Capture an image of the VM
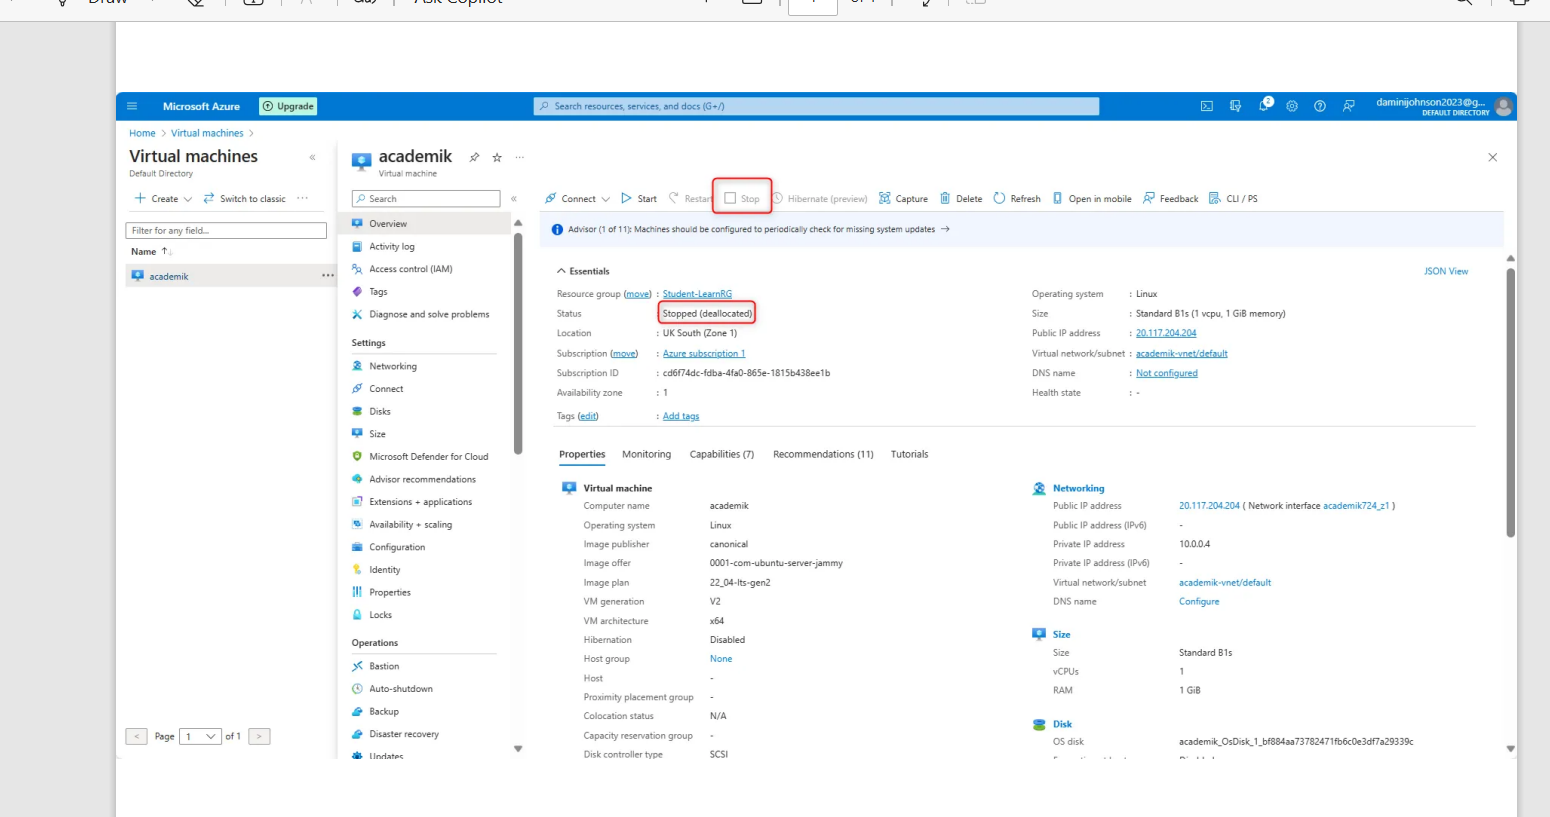The height and width of the screenshot is (817, 1550). pos(903,198)
